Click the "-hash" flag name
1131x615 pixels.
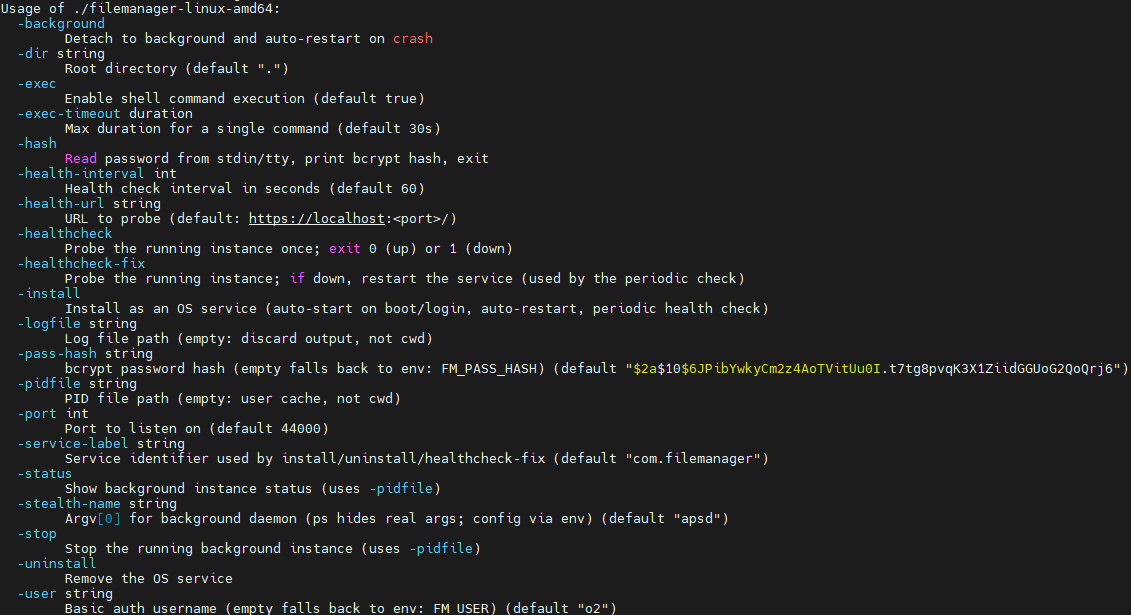click(x=37, y=143)
